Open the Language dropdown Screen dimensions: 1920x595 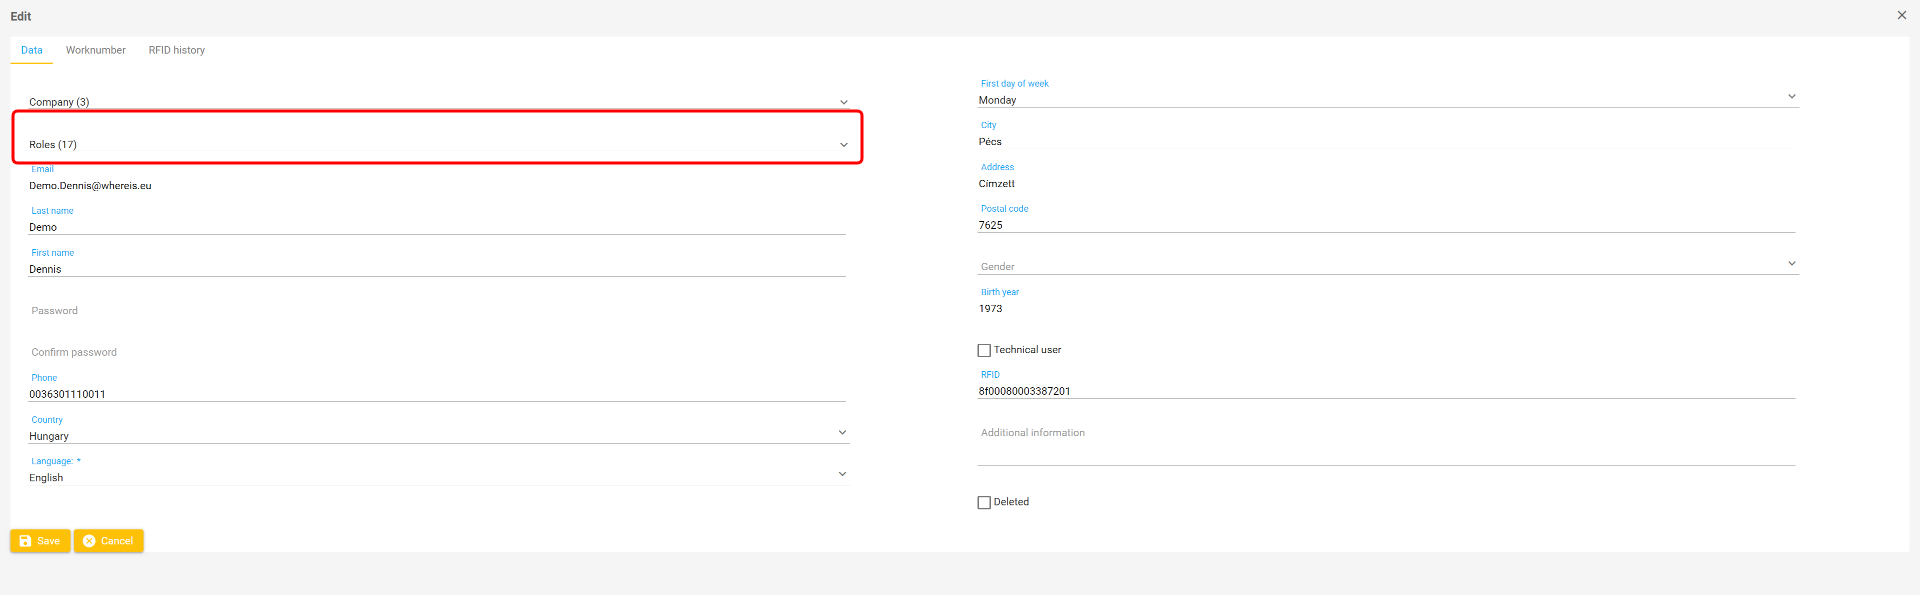[842, 474]
